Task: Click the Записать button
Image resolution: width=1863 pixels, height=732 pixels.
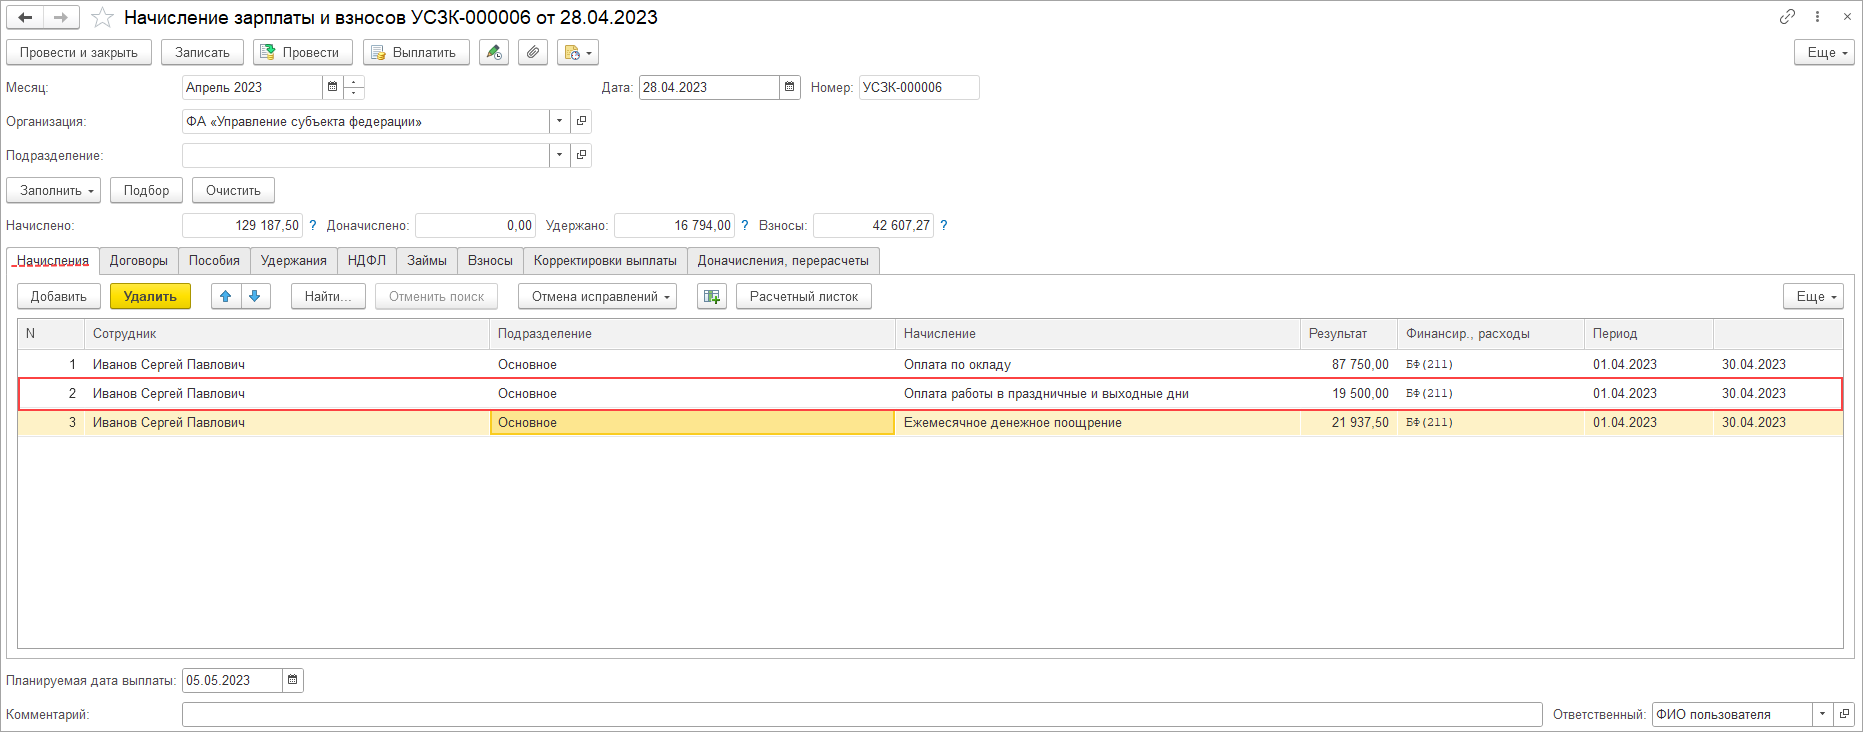Action: click(x=202, y=52)
